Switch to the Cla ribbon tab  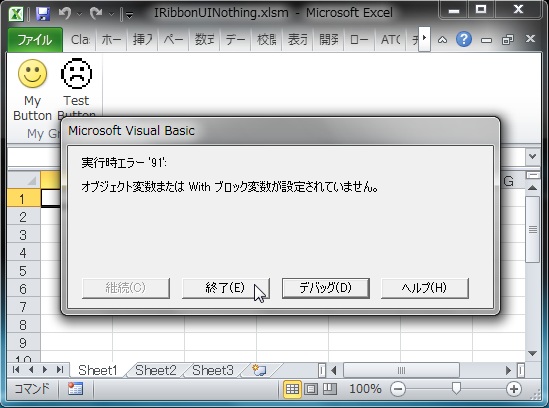(x=81, y=40)
